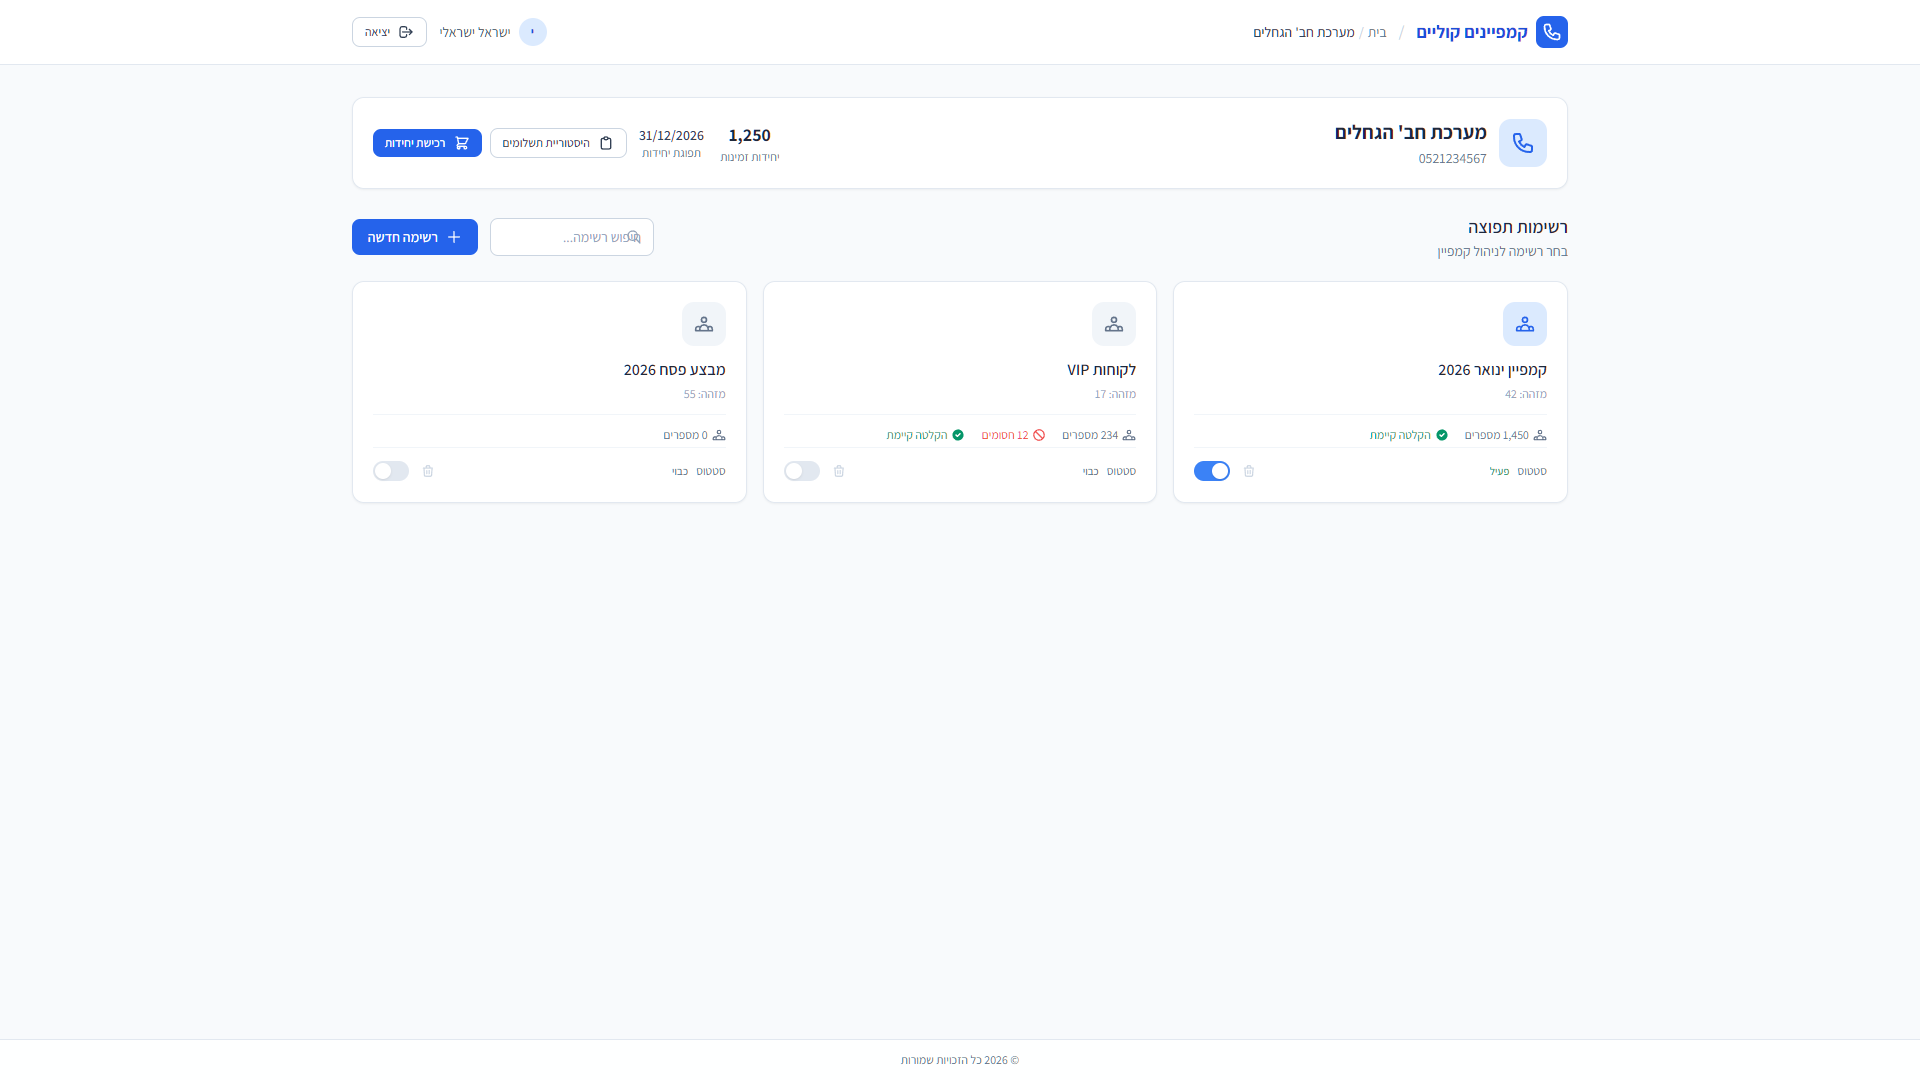Enable the לקוחות VIP status toggle

[801, 471]
